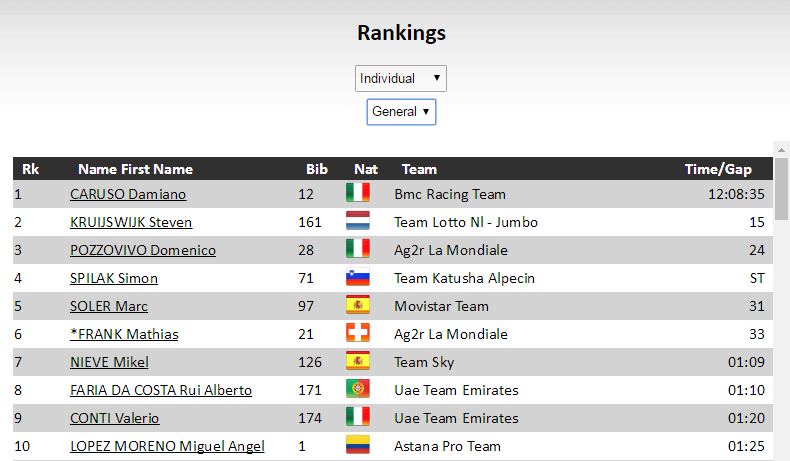Viewport: 790px width, 461px height.
Task: Click the Slovenian flag in Spilak's row
Action: tap(357, 277)
